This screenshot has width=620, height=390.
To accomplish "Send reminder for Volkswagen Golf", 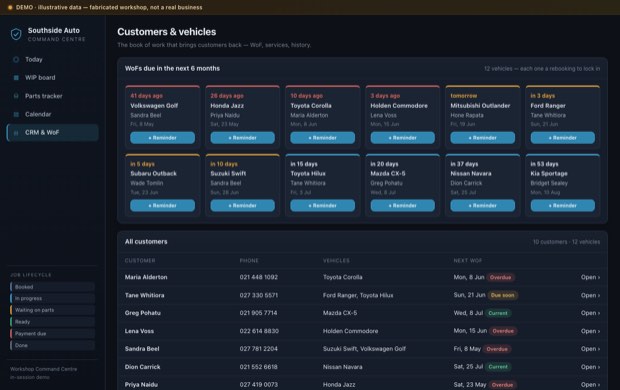I will 163,138.
